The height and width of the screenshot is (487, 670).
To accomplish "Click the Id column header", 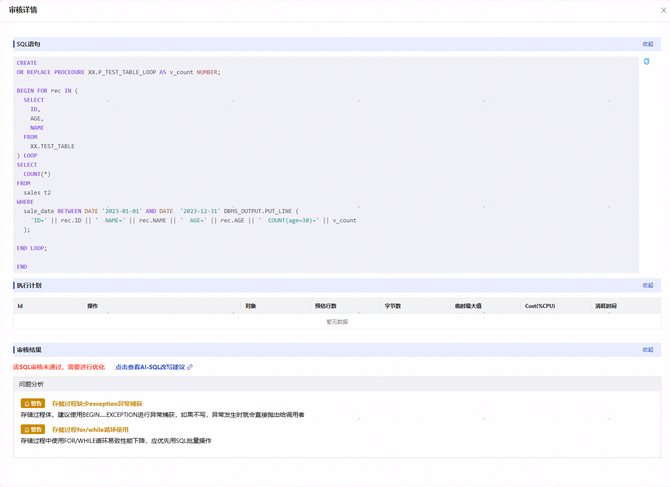I will click(20, 306).
